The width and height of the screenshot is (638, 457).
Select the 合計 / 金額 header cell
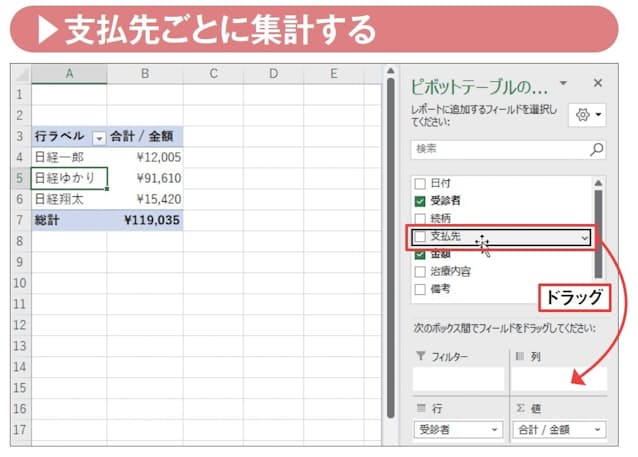(x=145, y=136)
